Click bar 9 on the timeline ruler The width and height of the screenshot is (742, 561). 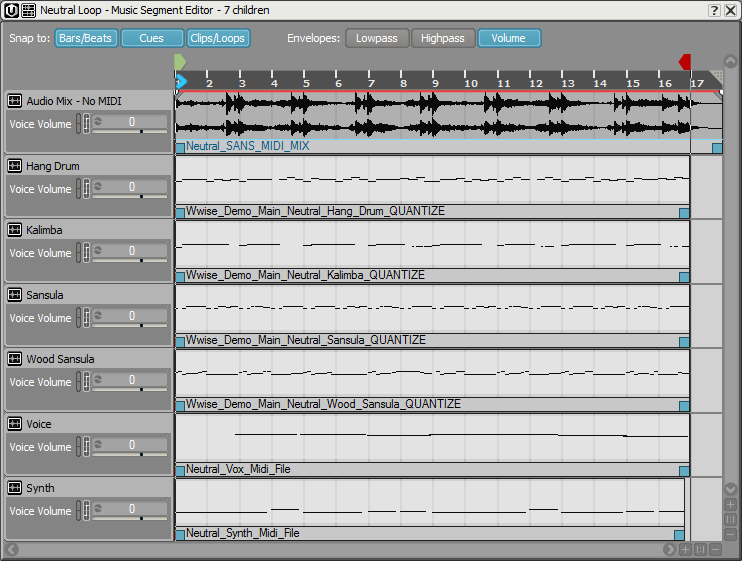pyautogui.click(x=435, y=83)
